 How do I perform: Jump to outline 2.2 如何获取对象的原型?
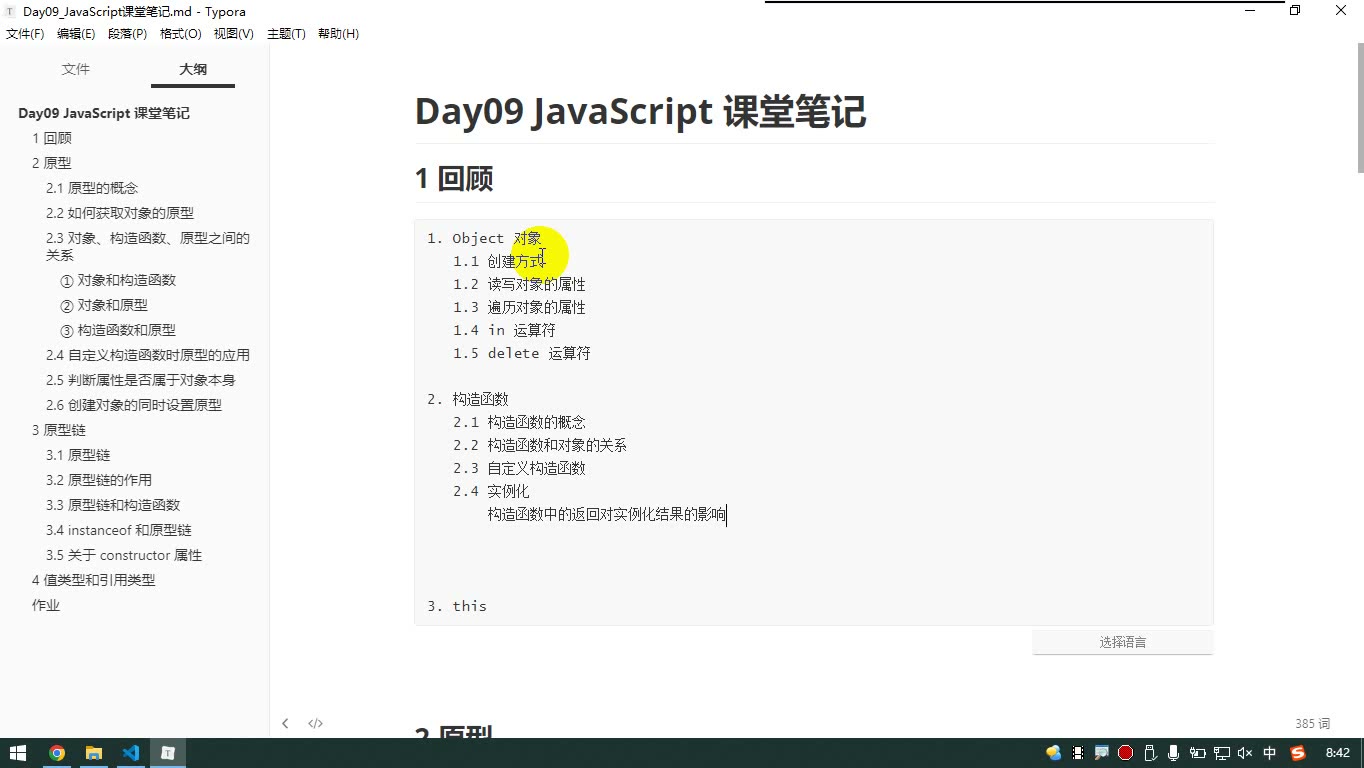click(120, 213)
